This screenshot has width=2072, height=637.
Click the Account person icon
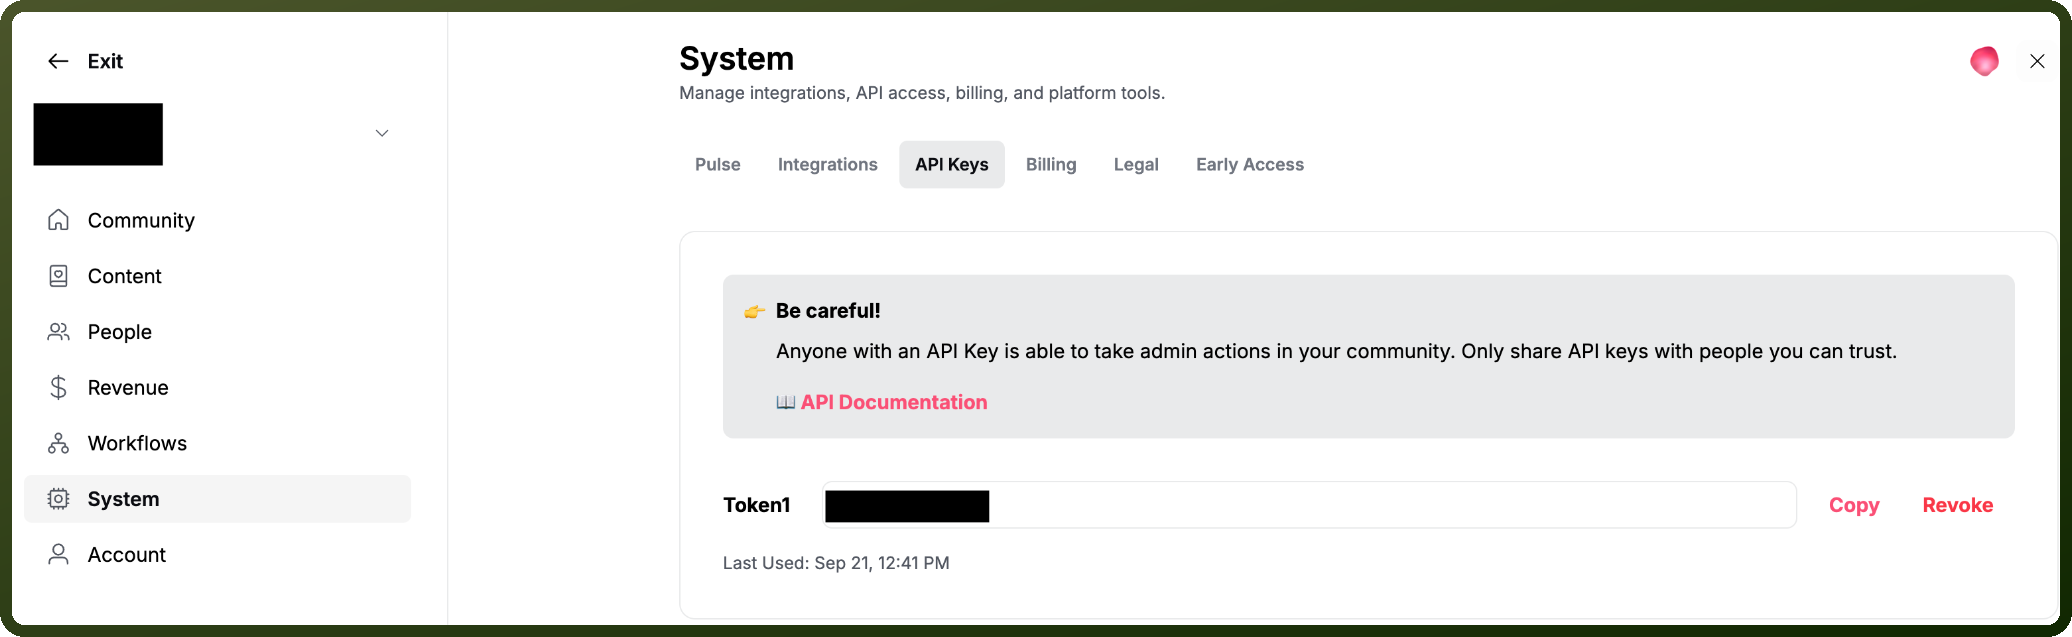(59, 554)
